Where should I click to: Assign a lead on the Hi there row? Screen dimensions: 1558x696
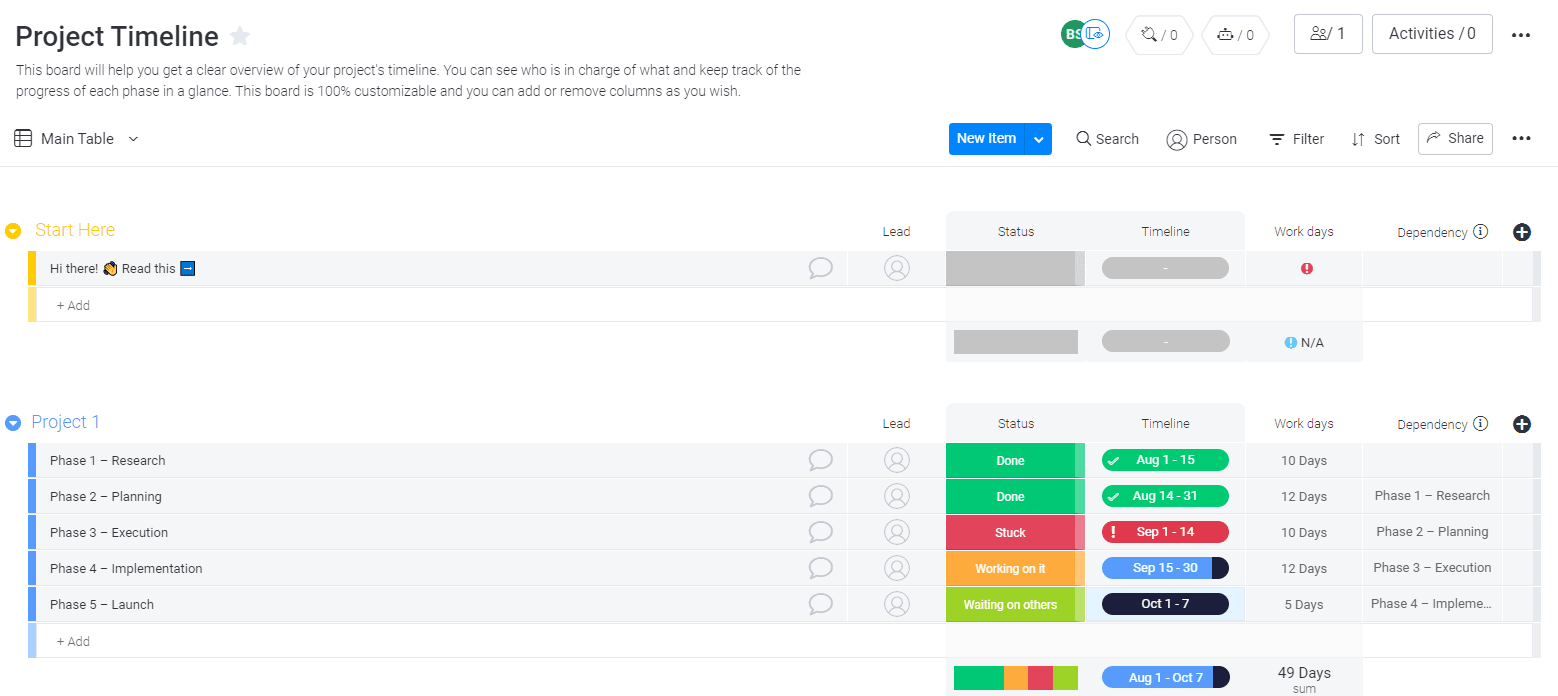[x=897, y=268]
